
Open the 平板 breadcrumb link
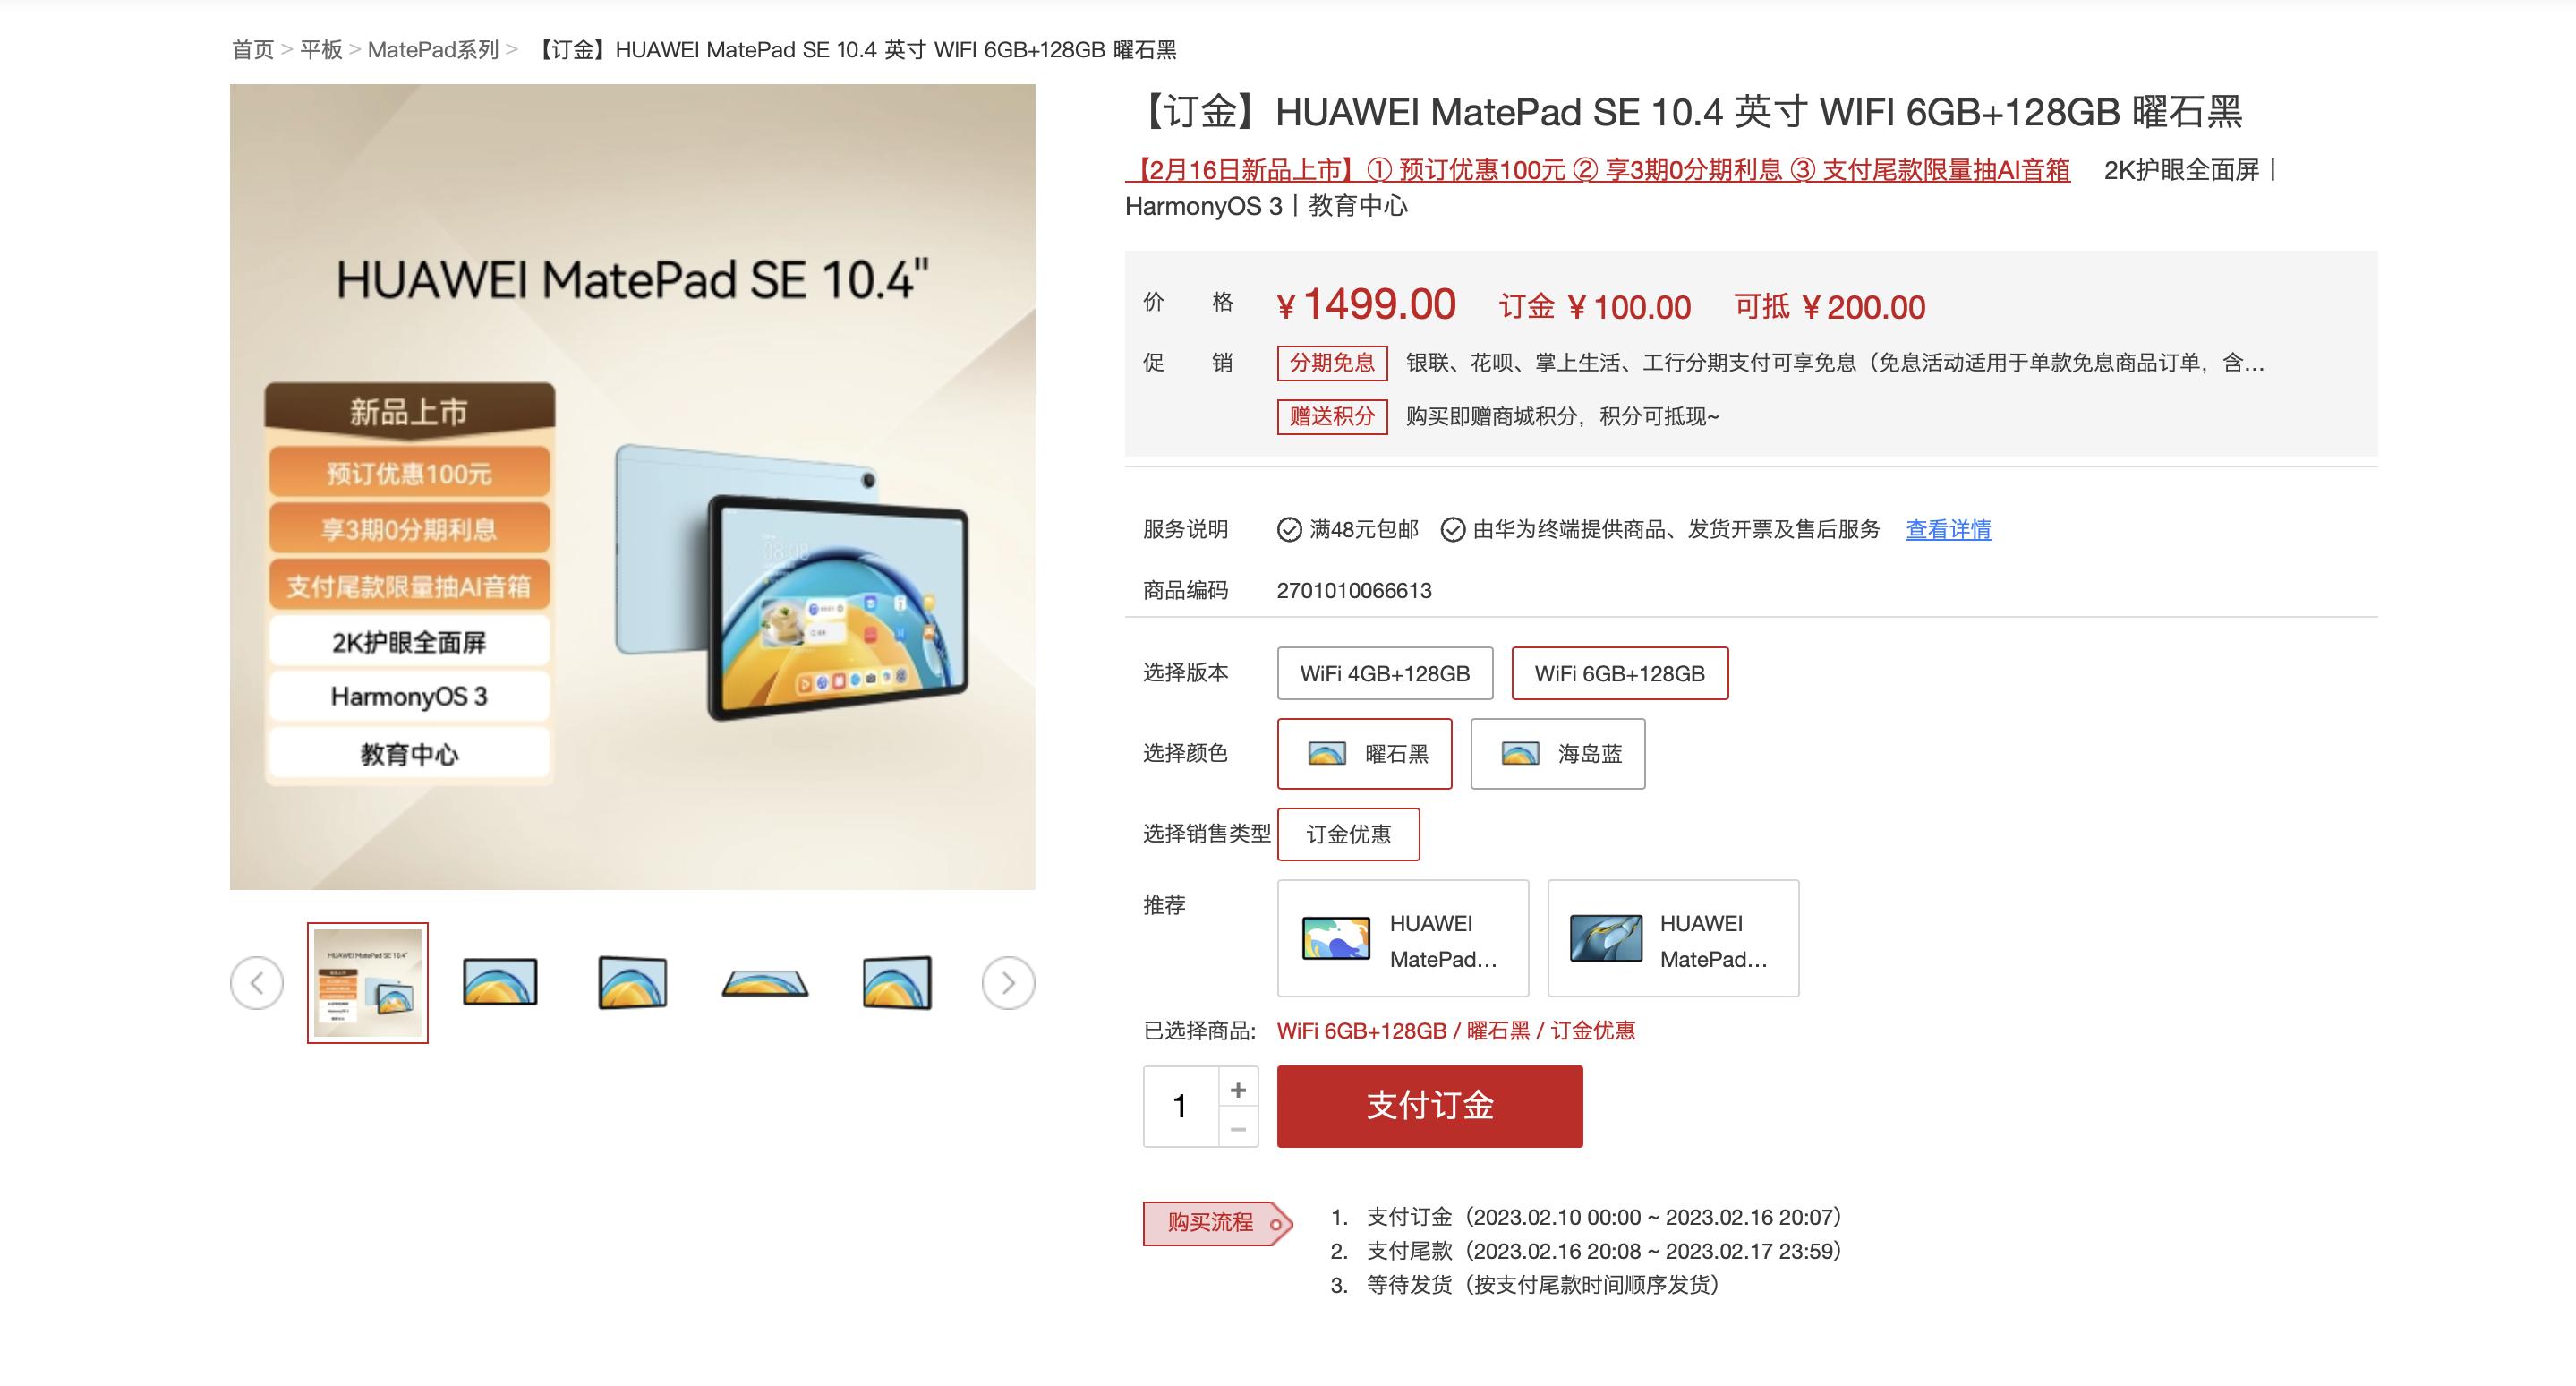click(321, 49)
